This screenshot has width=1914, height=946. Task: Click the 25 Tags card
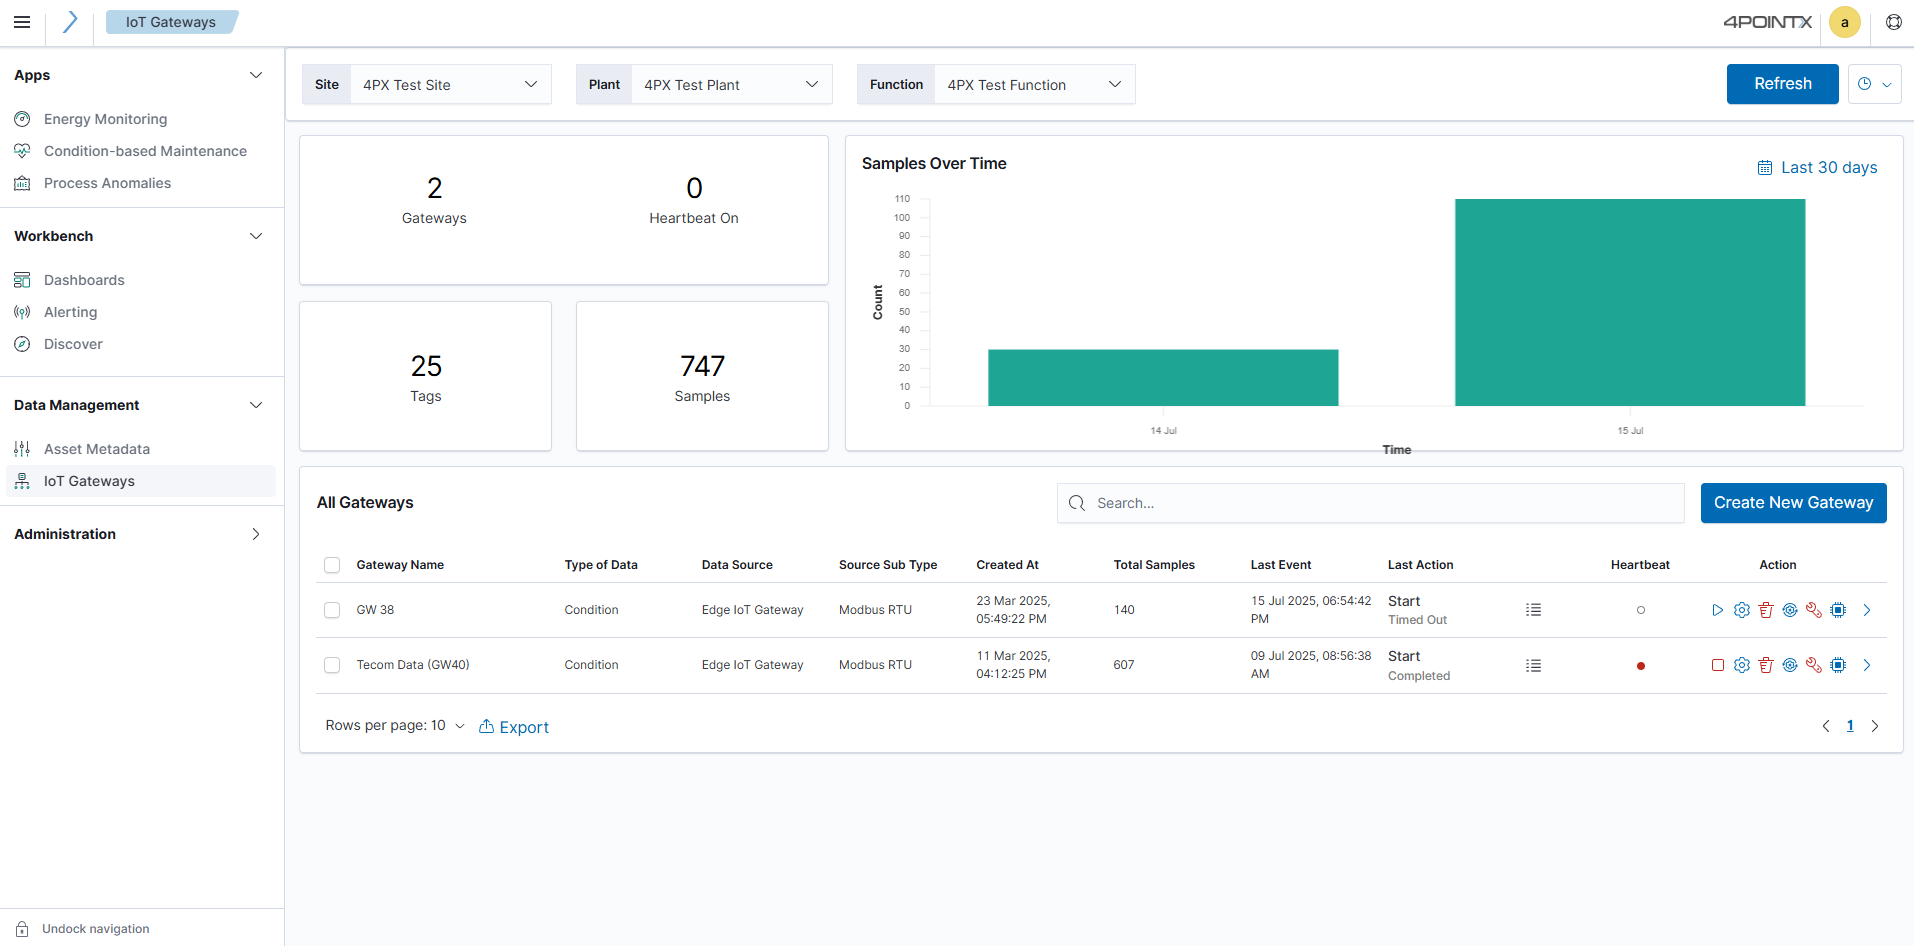(x=426, y=376)
